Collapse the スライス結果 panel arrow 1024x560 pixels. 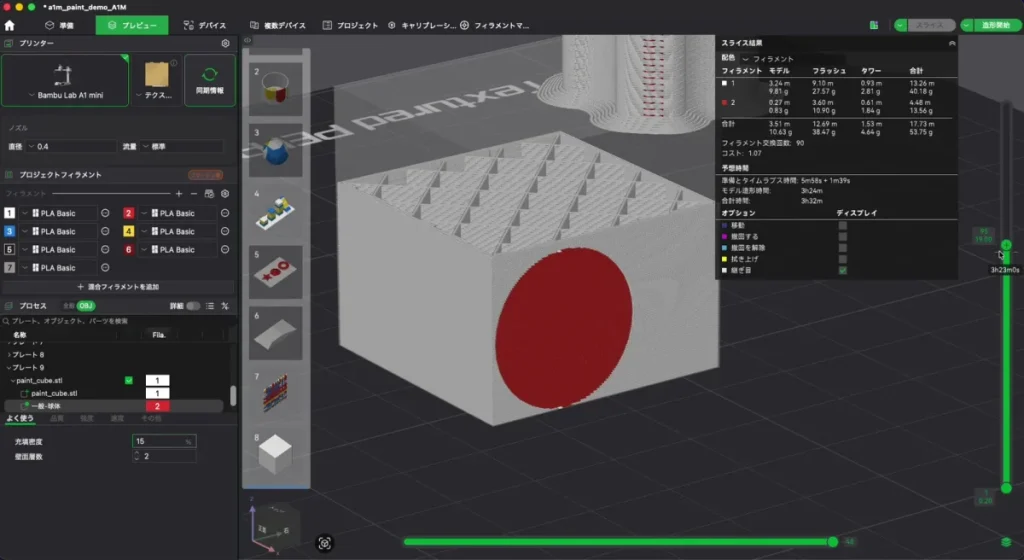tap(952, 43)
